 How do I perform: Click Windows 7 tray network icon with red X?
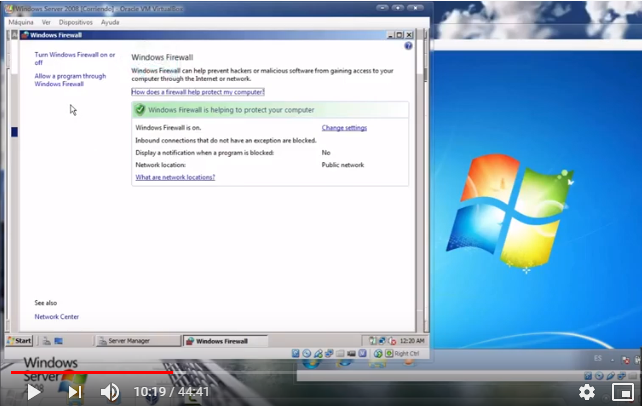pyautogui.click(x=626, y=360)
